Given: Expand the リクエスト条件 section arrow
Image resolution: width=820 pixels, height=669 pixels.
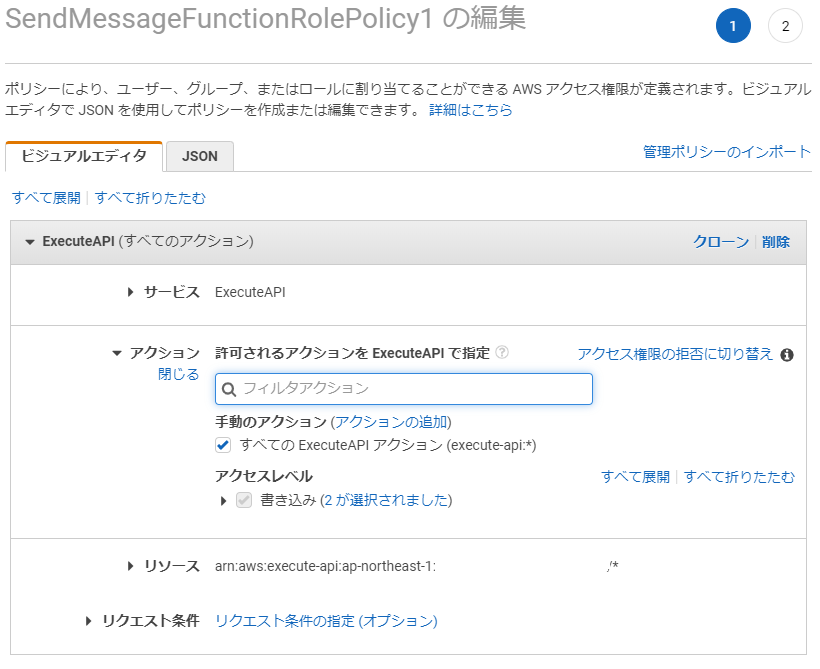Looking at the screenshot, I should (88, 621).
